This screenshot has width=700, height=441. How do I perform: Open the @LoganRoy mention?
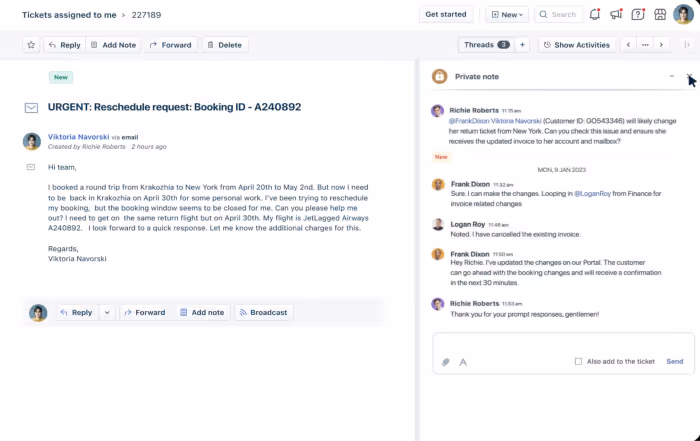(x=592, y=194)
